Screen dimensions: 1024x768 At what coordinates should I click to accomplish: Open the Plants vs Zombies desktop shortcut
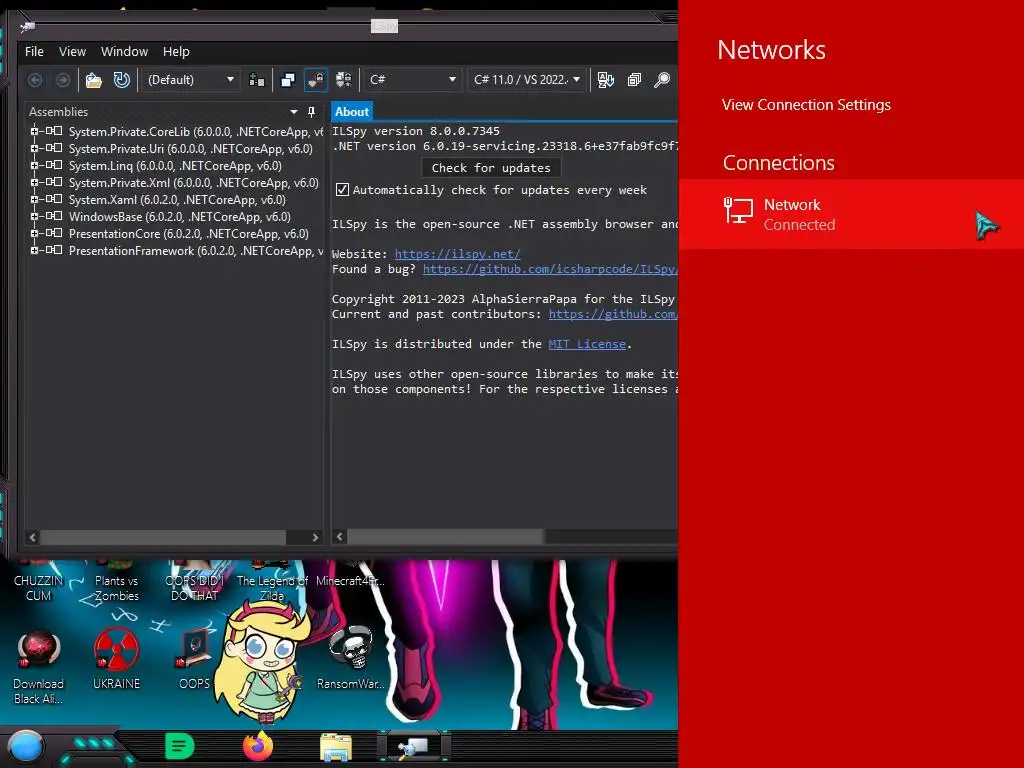point(116,581)
